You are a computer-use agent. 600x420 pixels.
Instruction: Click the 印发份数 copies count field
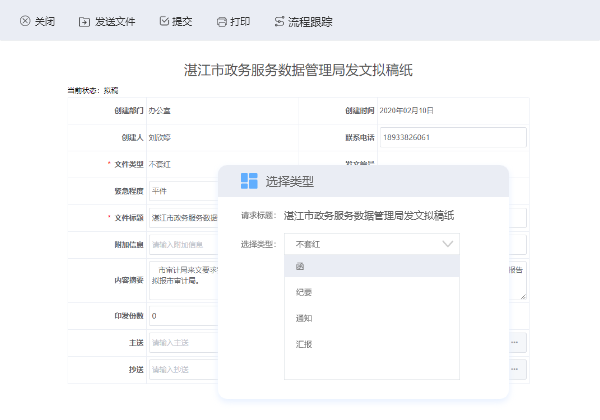click(180, 315)
